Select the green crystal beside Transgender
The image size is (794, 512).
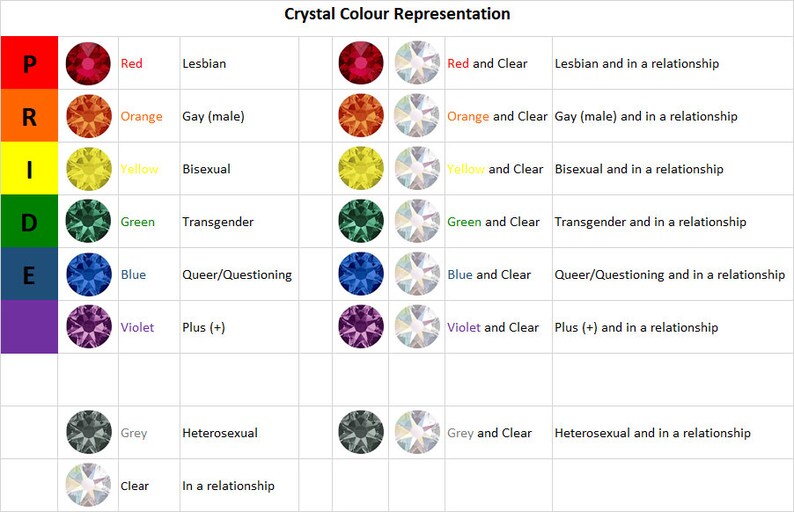(x=88, y=221)
